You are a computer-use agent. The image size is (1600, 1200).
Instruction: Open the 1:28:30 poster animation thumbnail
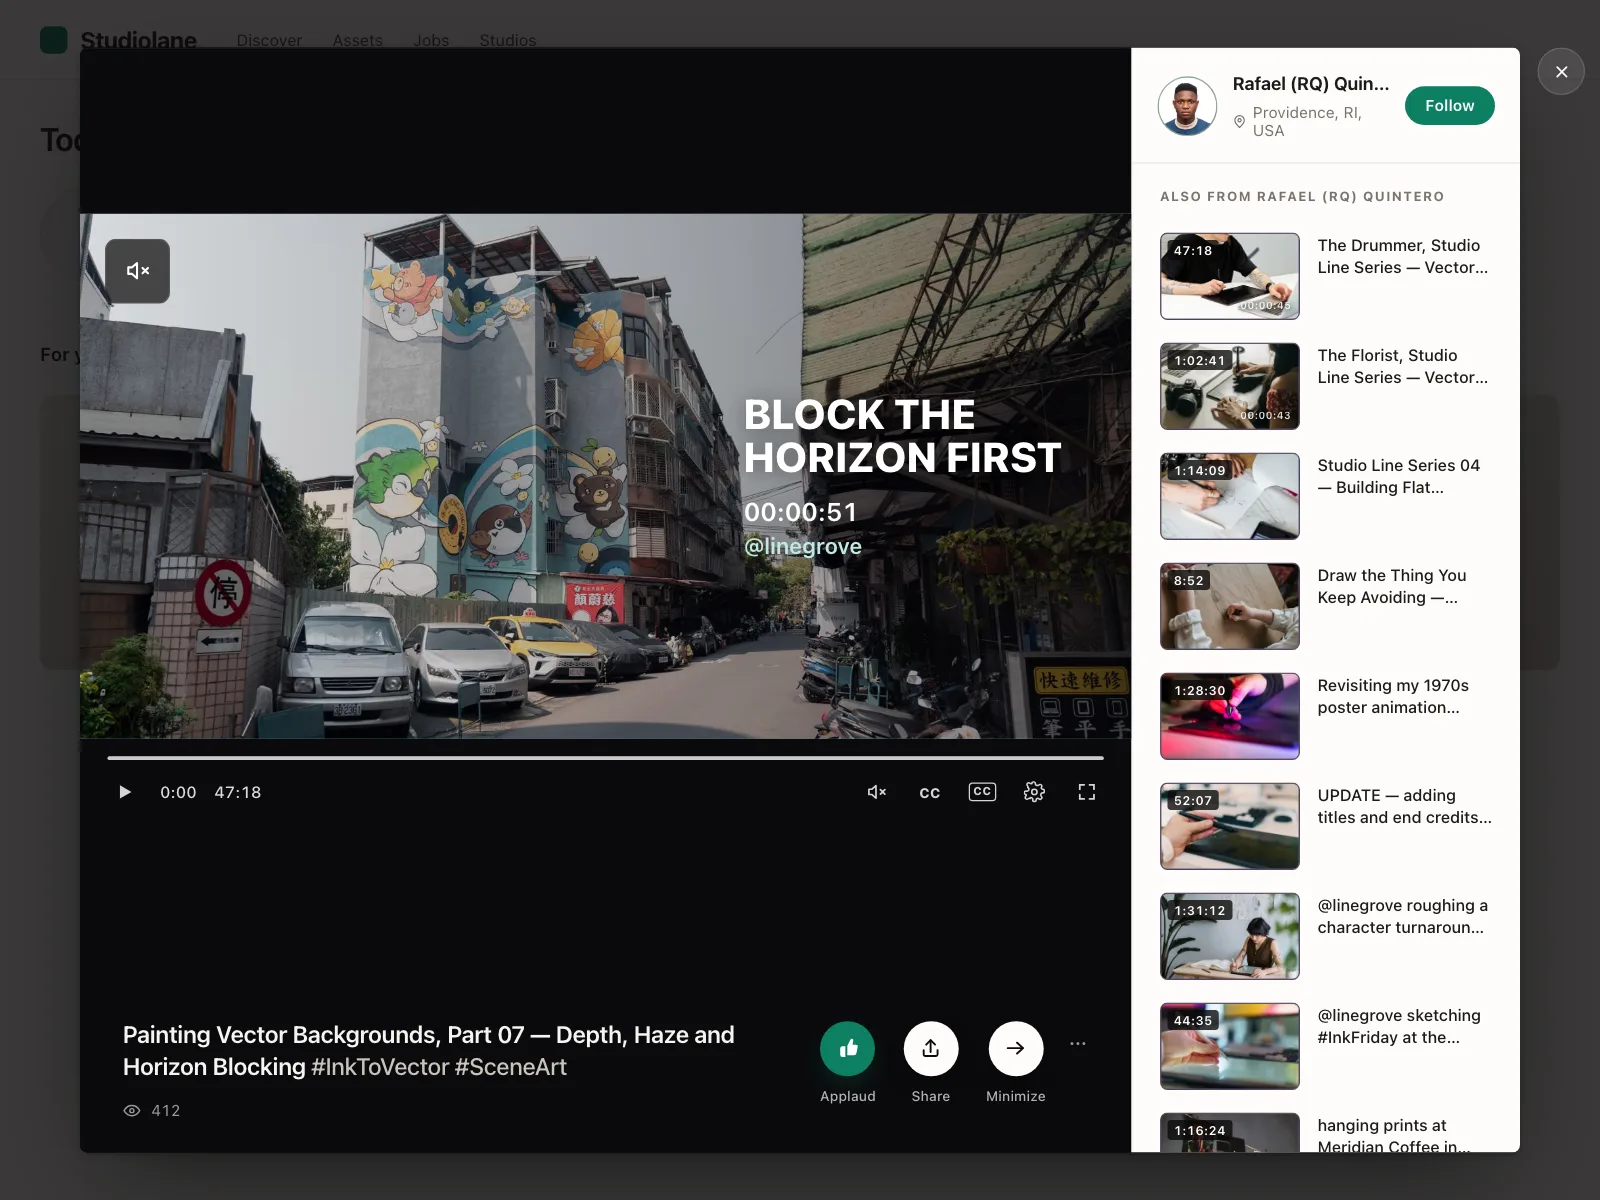(1230, 716)
